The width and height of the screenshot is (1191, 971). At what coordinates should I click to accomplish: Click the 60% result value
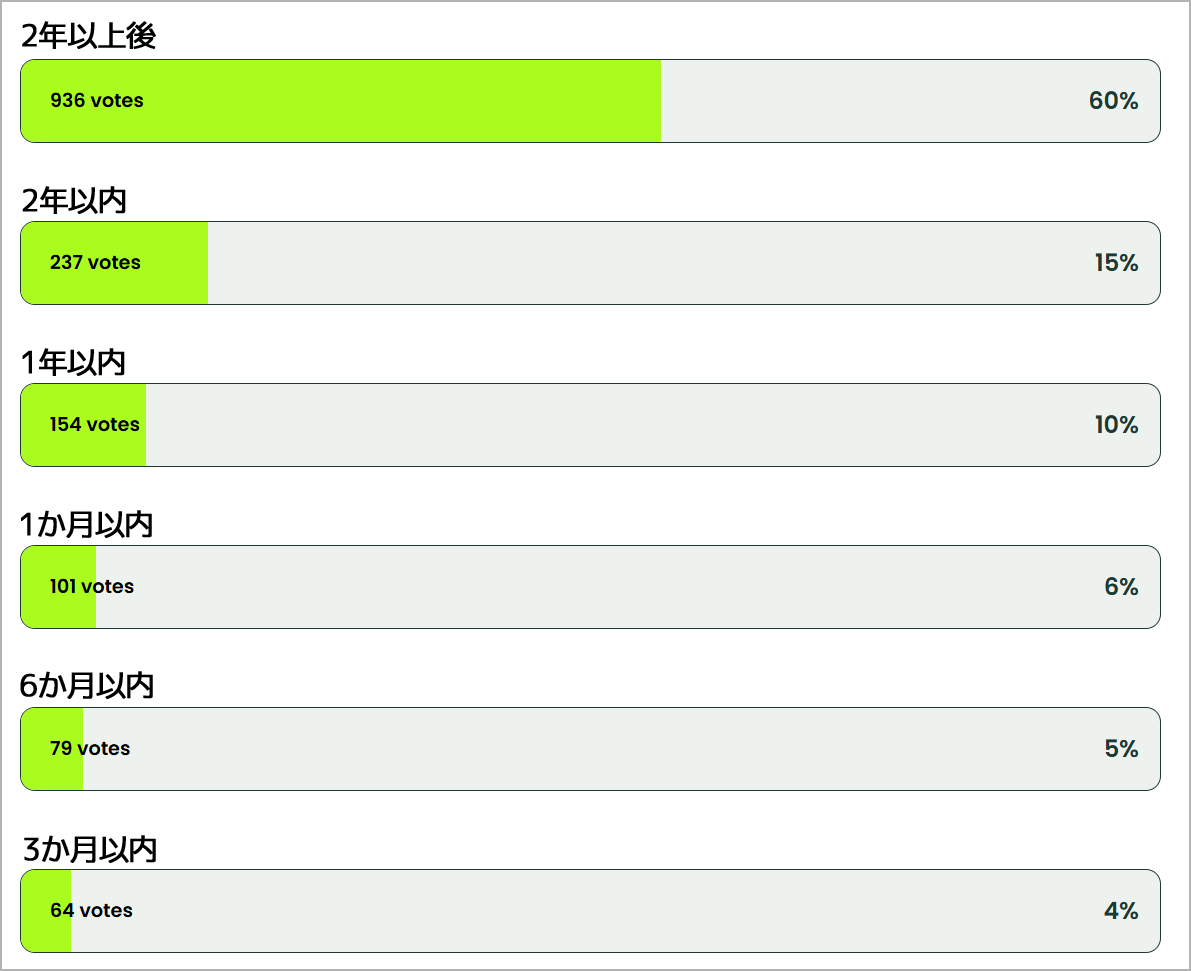click(1113, 100)
